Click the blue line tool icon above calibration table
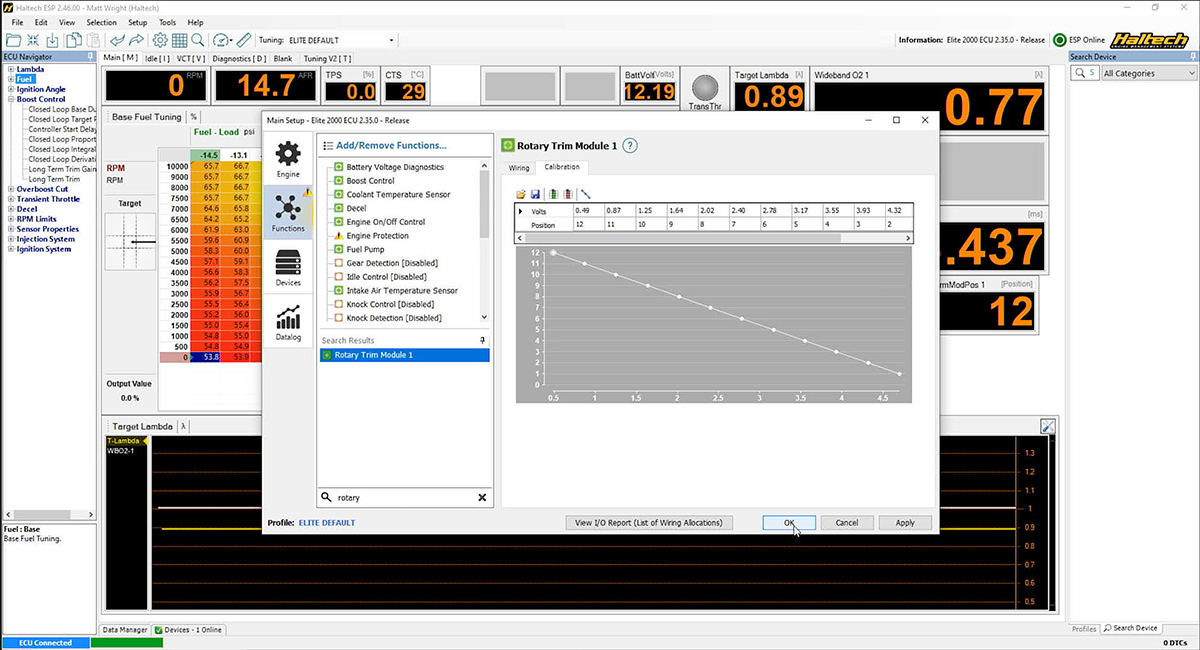 click(x=586, y=194)
